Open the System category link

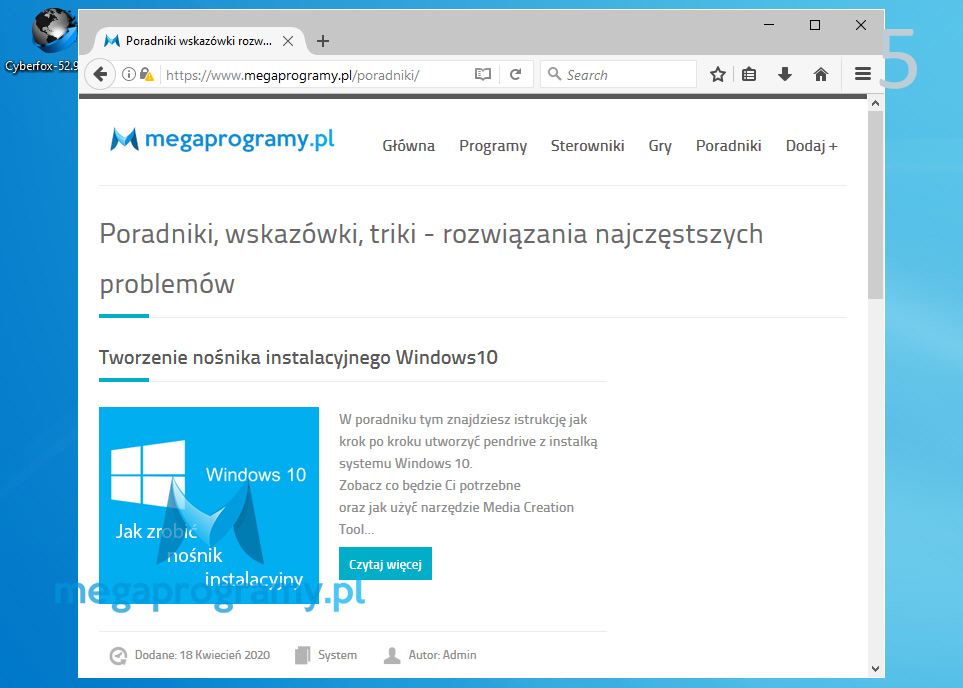337,655
